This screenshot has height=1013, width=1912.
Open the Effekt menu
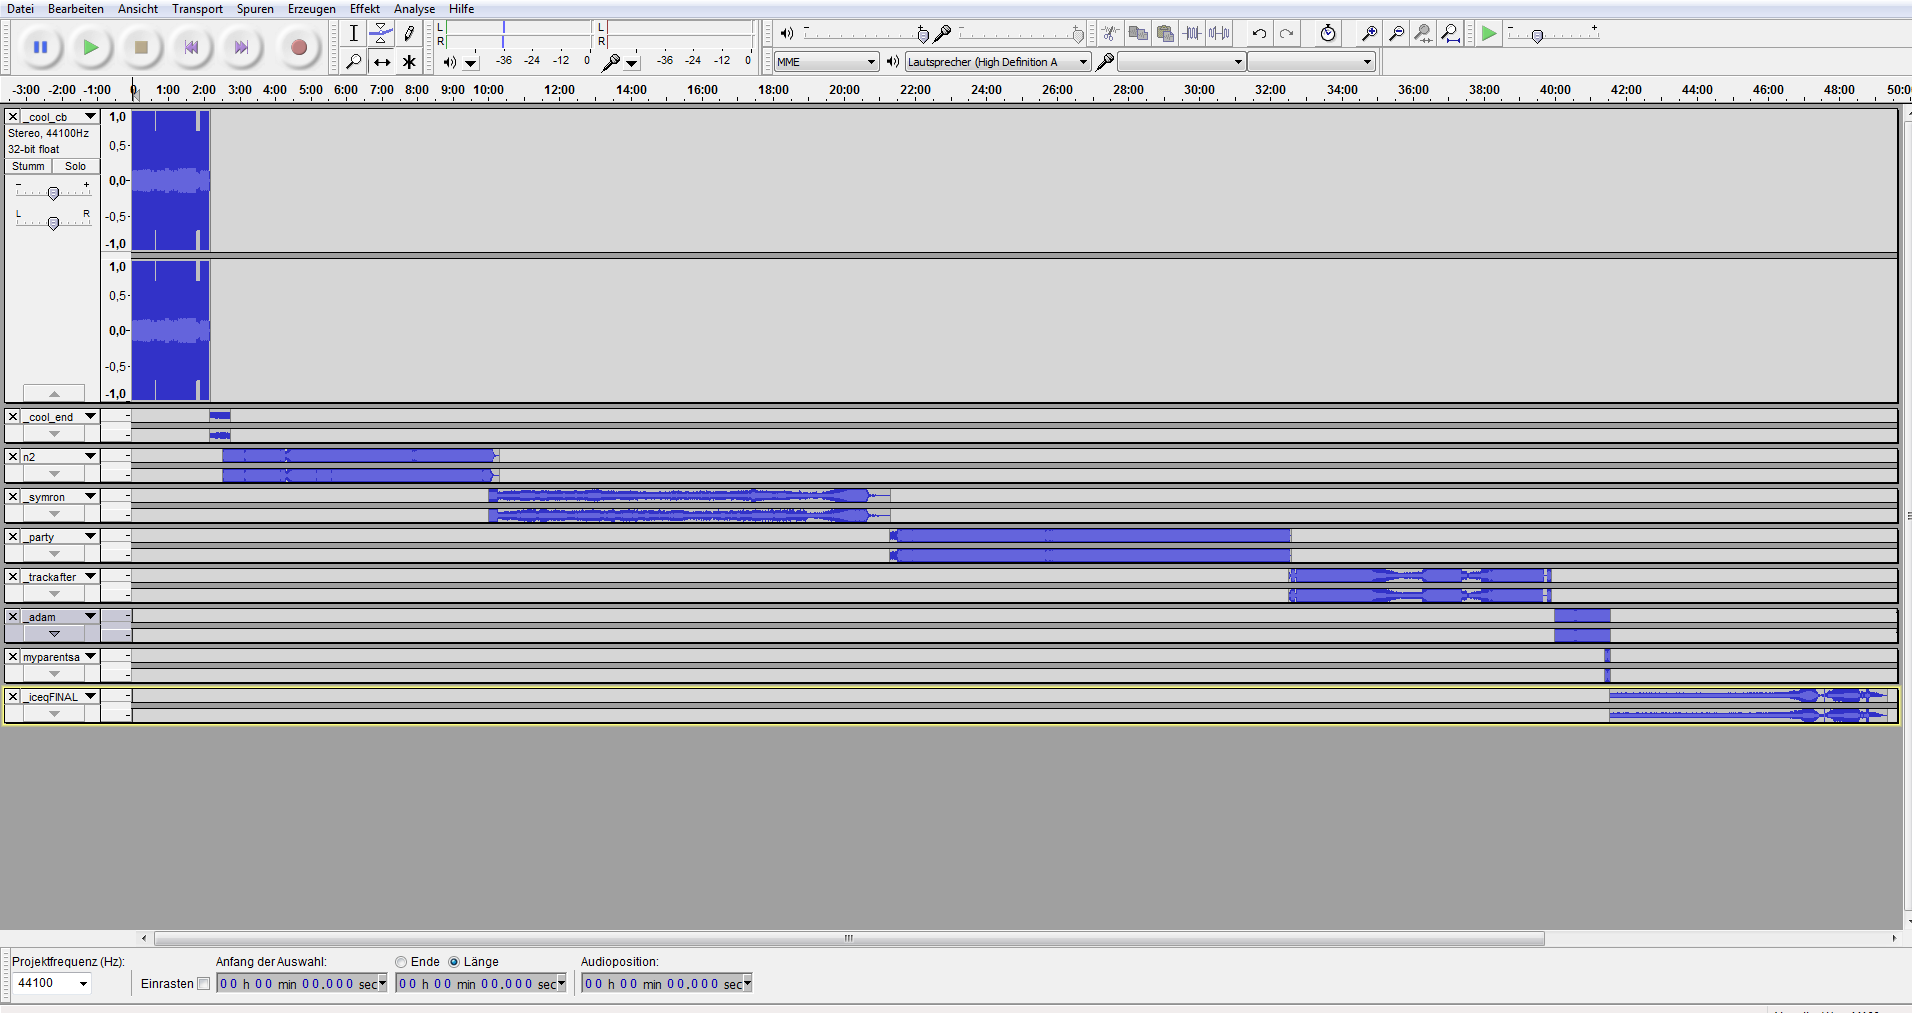[x=364, y=9]
